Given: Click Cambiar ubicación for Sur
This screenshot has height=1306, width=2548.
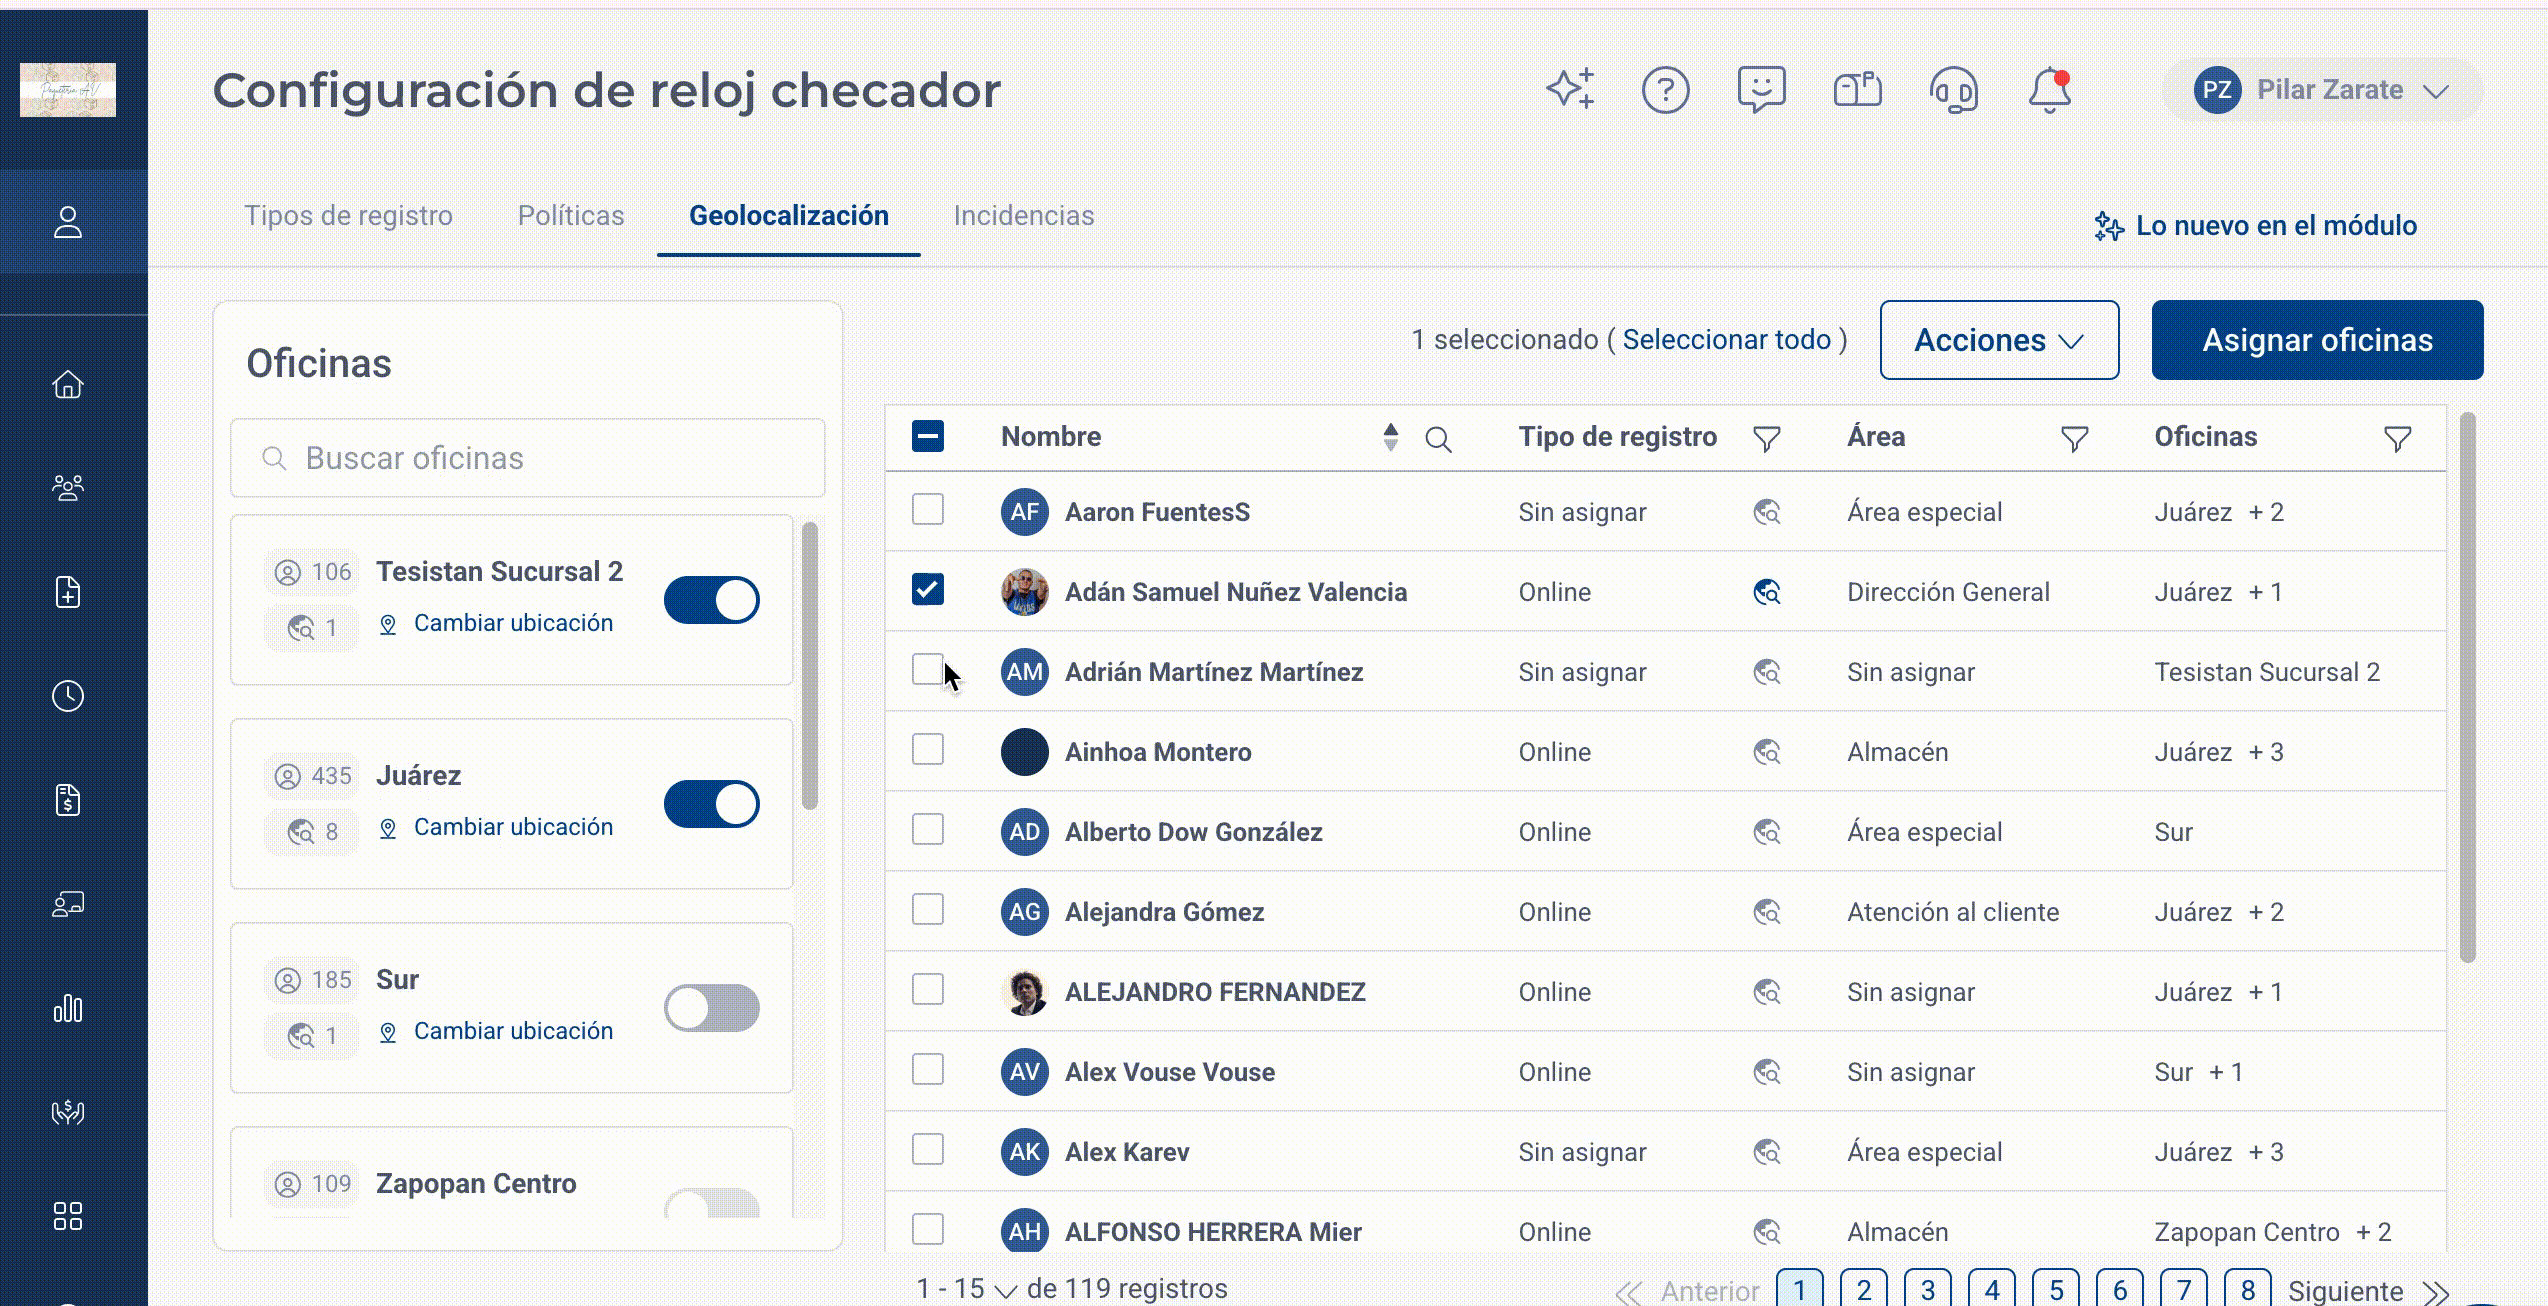Looking at the screenshot, I should pos(496,1032).
